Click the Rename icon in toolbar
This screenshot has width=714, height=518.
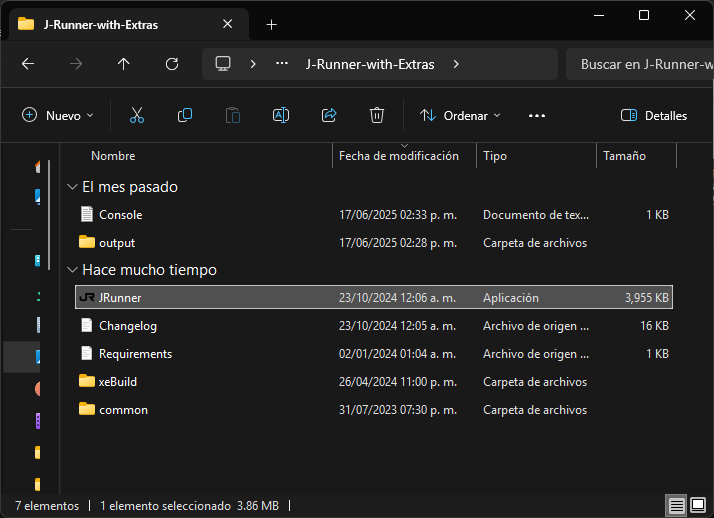click(281, 116)
